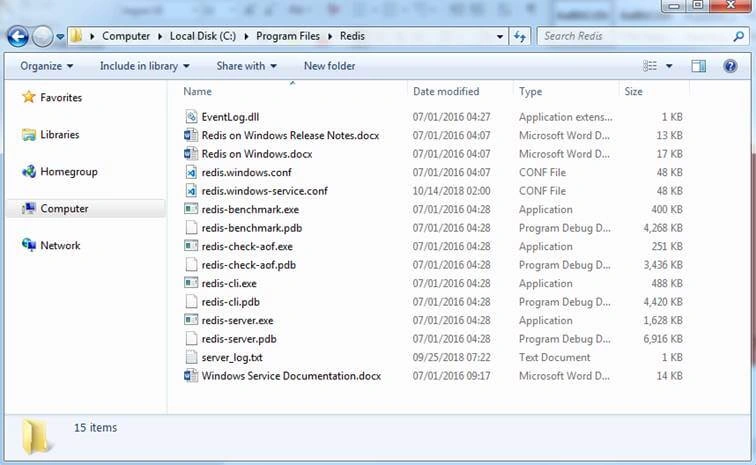756x465 pixels.
Task: Click the large folder icon in details pane
Action: click(x=36, y=436)
